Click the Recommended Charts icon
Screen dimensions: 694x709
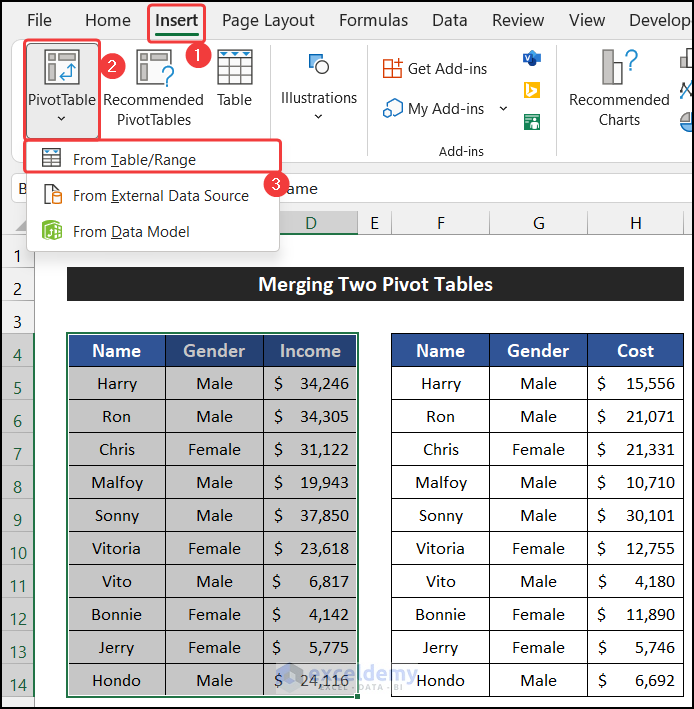619,70
